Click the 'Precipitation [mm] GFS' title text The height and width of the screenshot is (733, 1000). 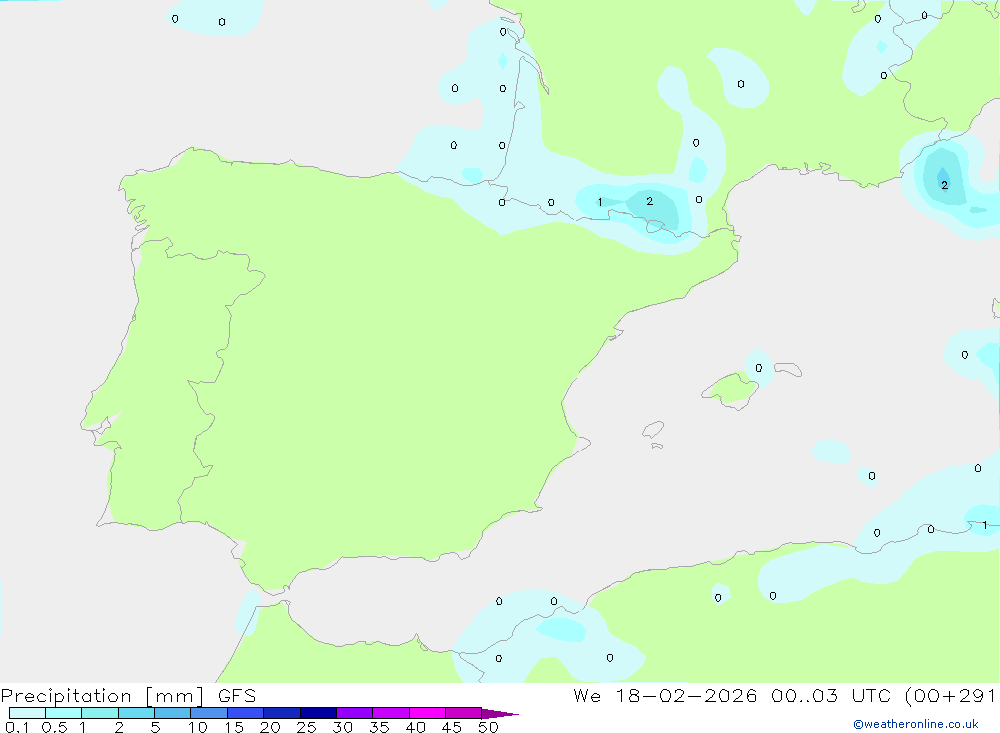pyautogui.click(x=128, y=695)
